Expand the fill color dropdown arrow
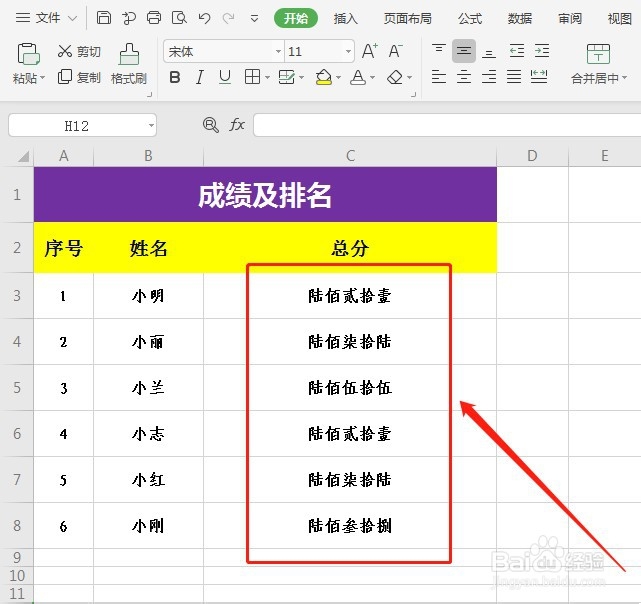Image resolution: width=641 pixels, height=604 pixels. 338,77
